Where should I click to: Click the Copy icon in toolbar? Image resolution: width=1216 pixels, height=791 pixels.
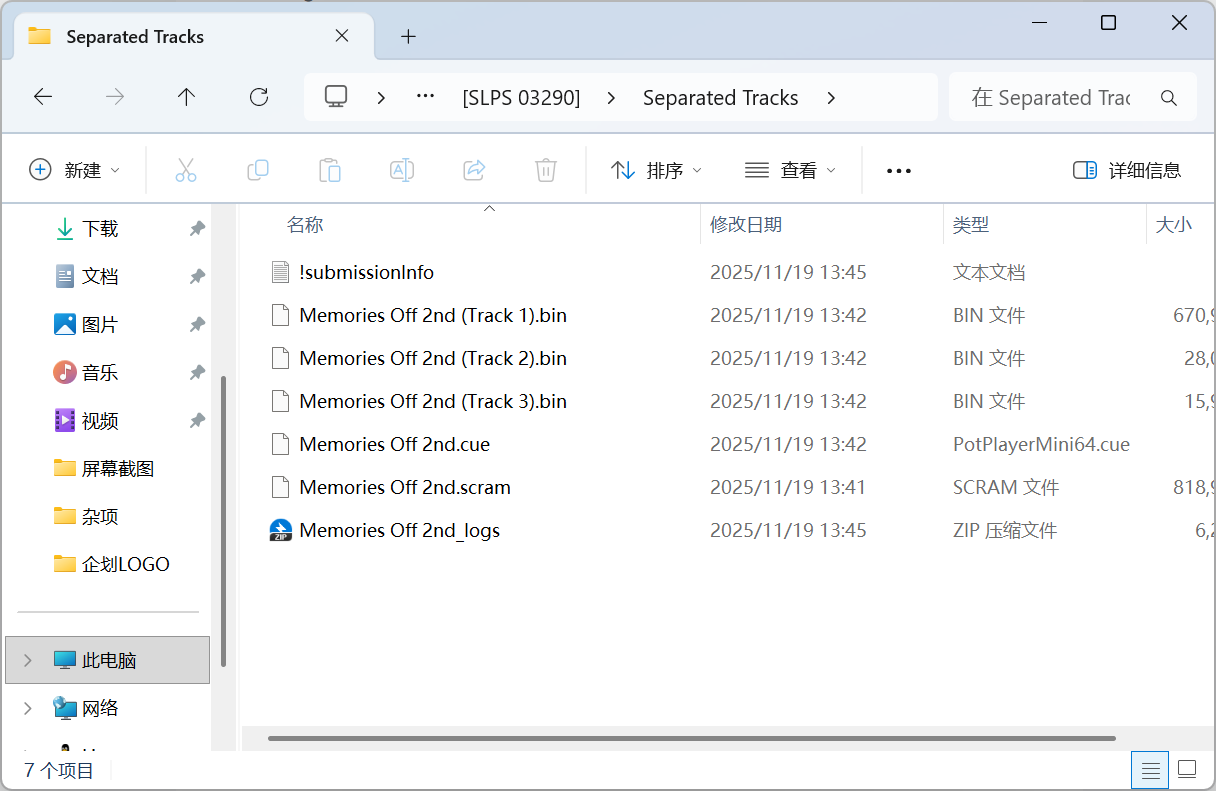click(x=258, y=170)
